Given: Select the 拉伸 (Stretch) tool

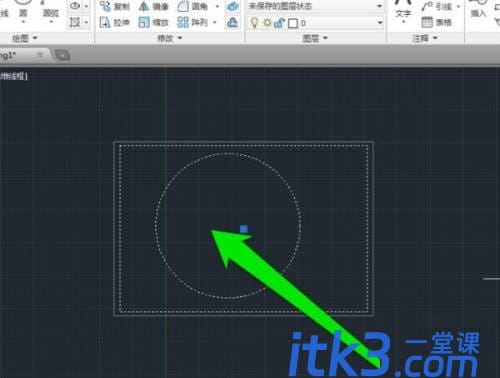Looking at the screenshot, I should tap(115, 22).
